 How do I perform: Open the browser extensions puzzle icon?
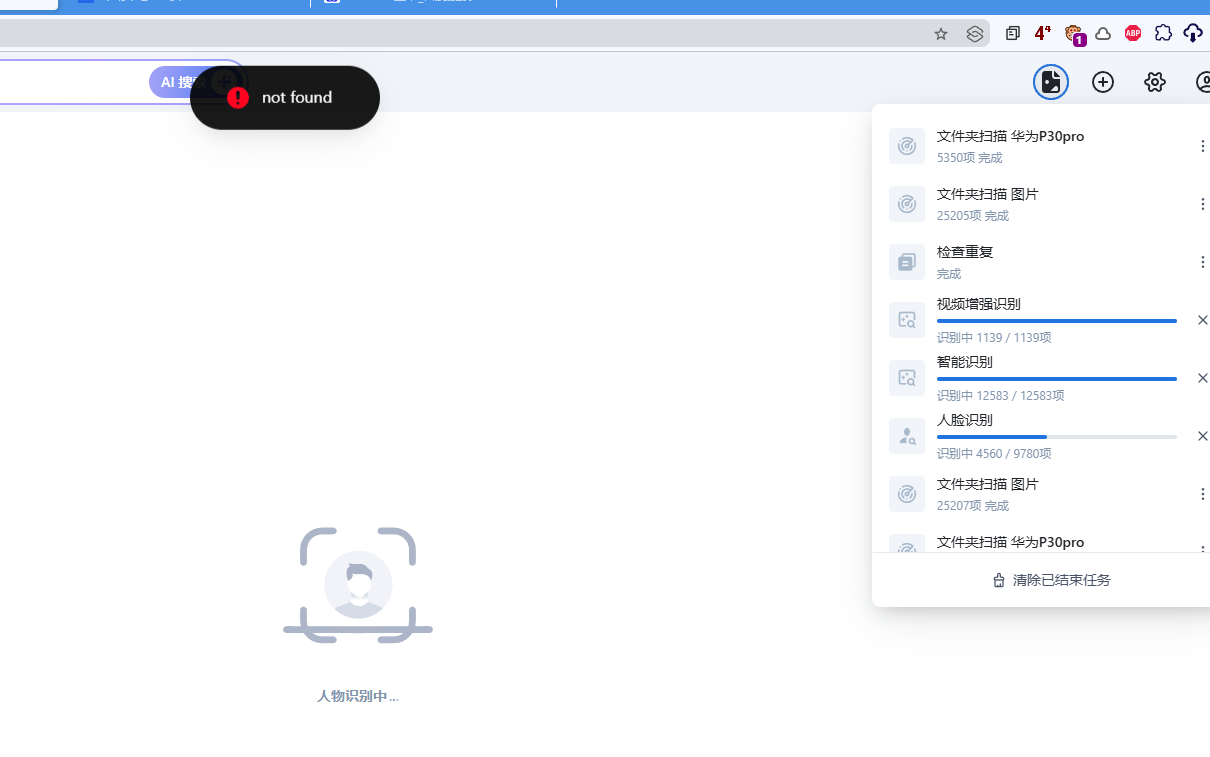pyautogui.click(x=1163, y=33)
